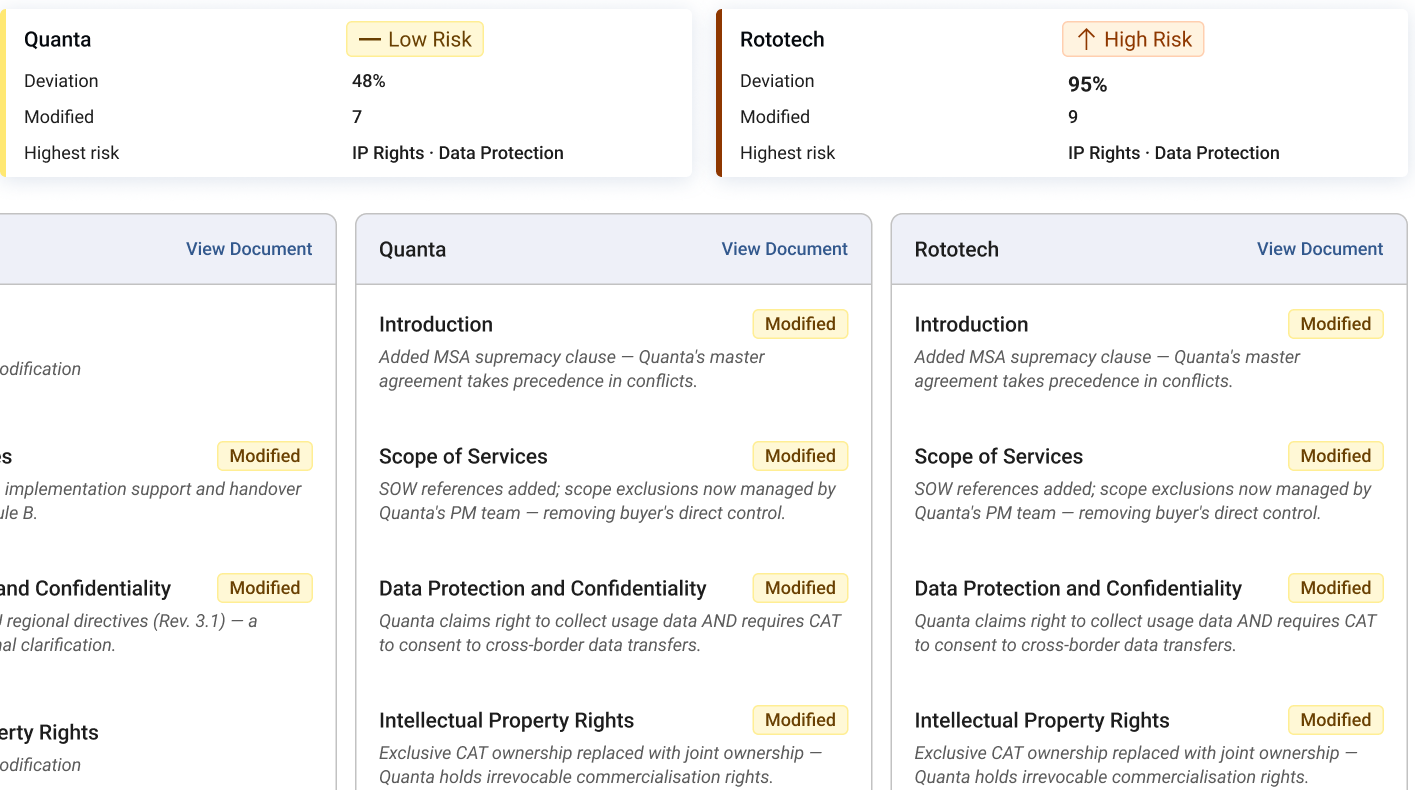Open View Document link in Rototech column
Screen dimensions: 1415x790
[x=1320, y=249]
